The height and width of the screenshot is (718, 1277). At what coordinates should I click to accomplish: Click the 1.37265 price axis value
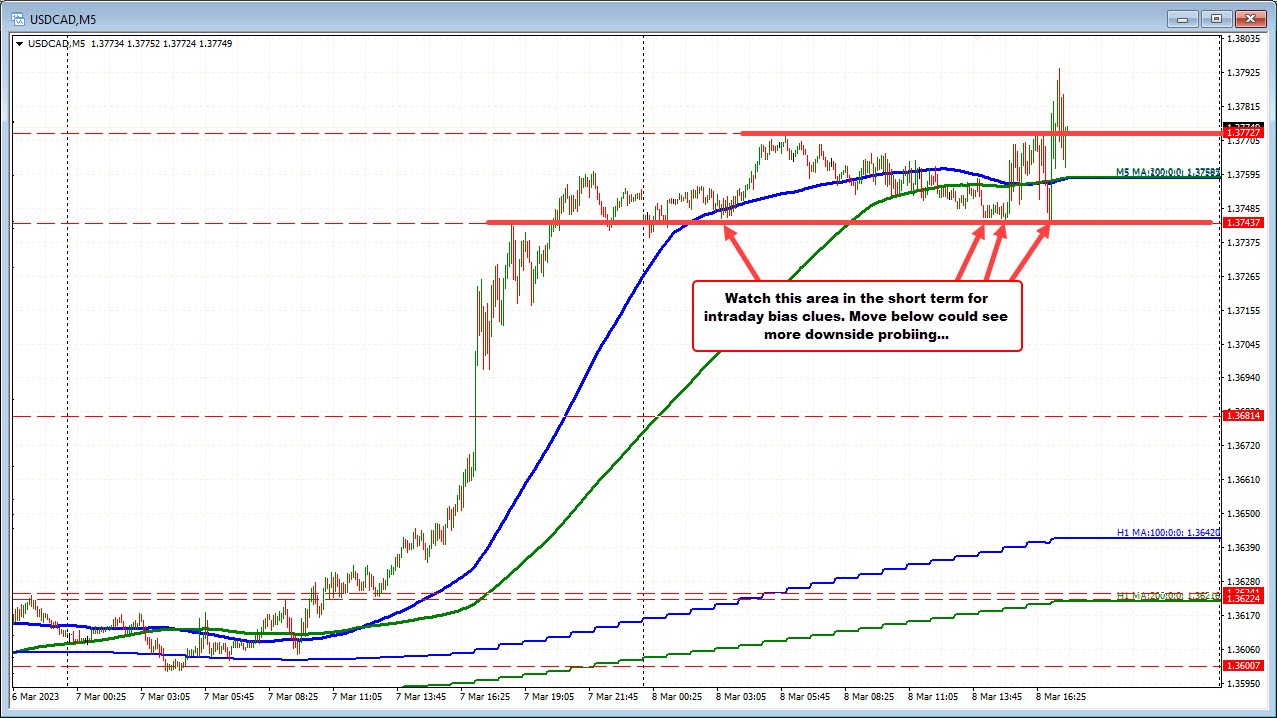tap(1243, 277)
